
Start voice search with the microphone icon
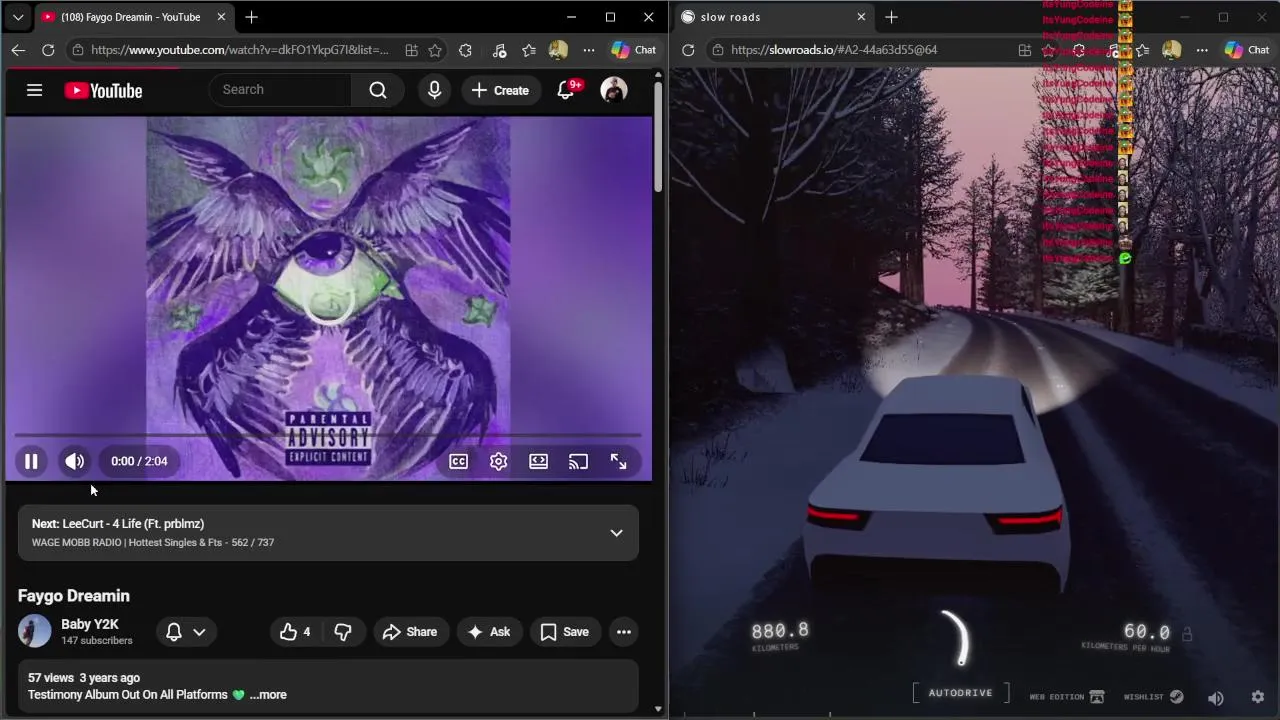(434, 90)
